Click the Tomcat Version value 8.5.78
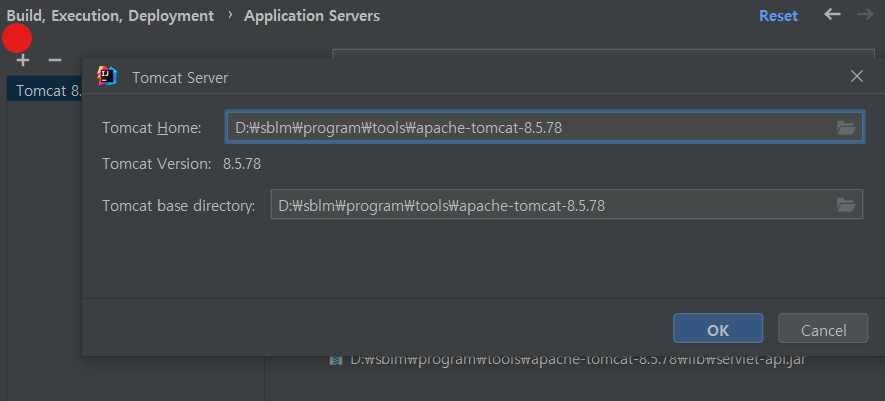Image resolution: width=885 pixels, height=401 pixels. tap(242, 164)
